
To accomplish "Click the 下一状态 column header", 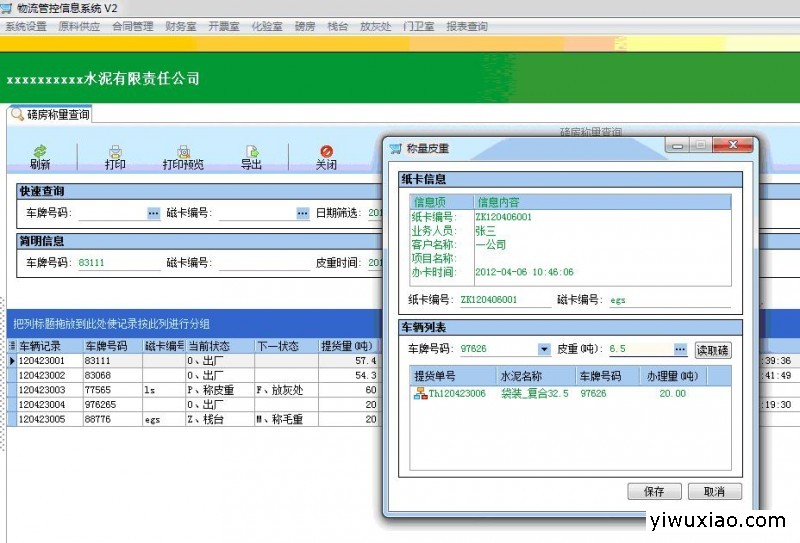I will pyautogui.click(x=286, y=346).
